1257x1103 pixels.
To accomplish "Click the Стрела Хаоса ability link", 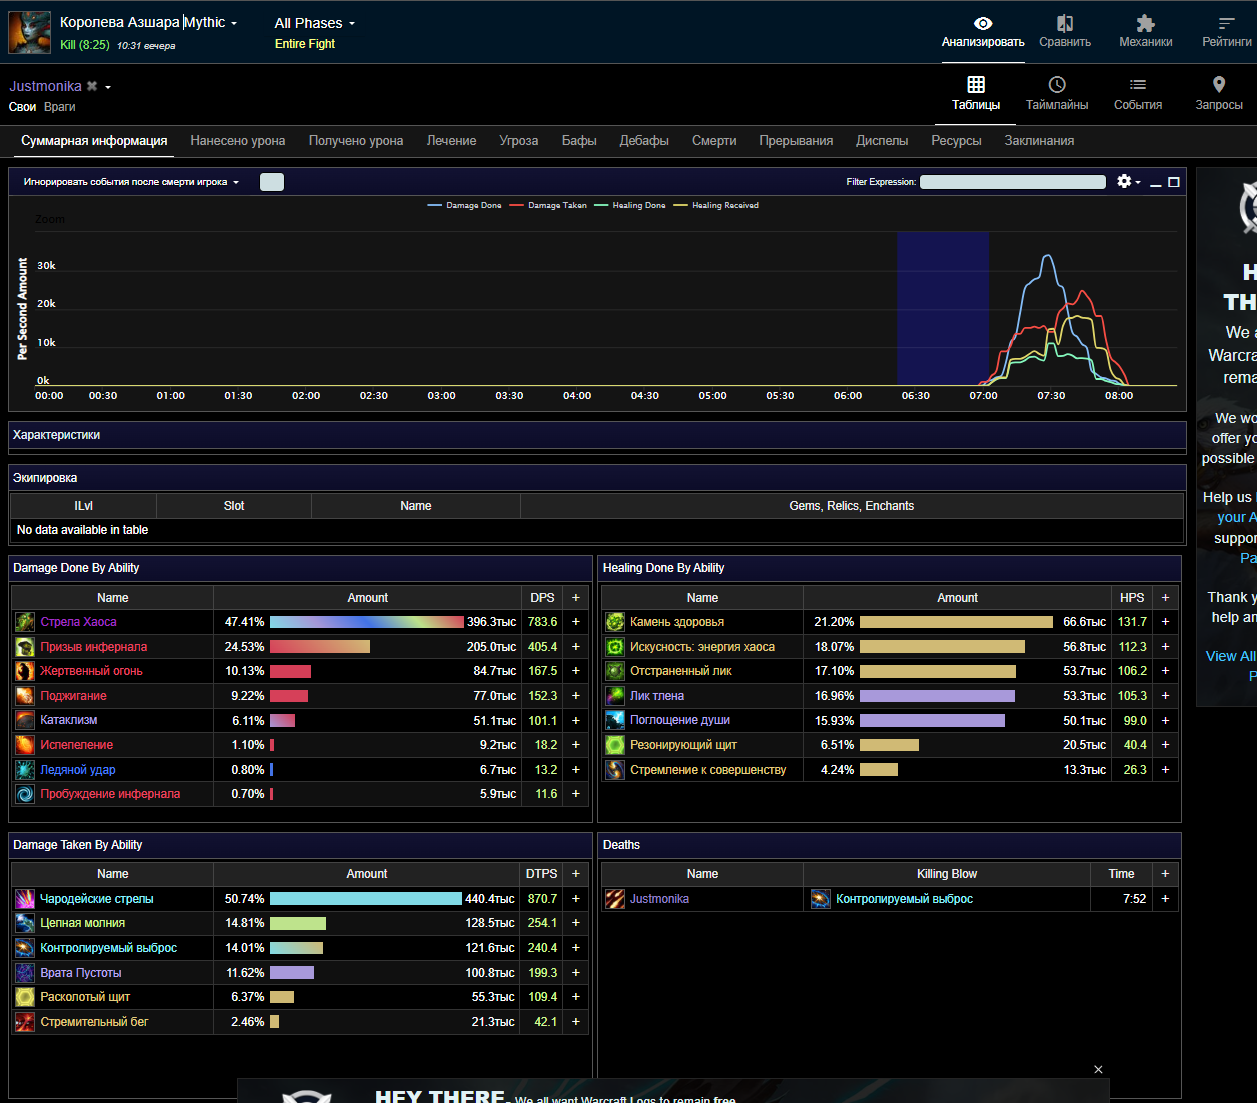I will [x=78, y=622].
